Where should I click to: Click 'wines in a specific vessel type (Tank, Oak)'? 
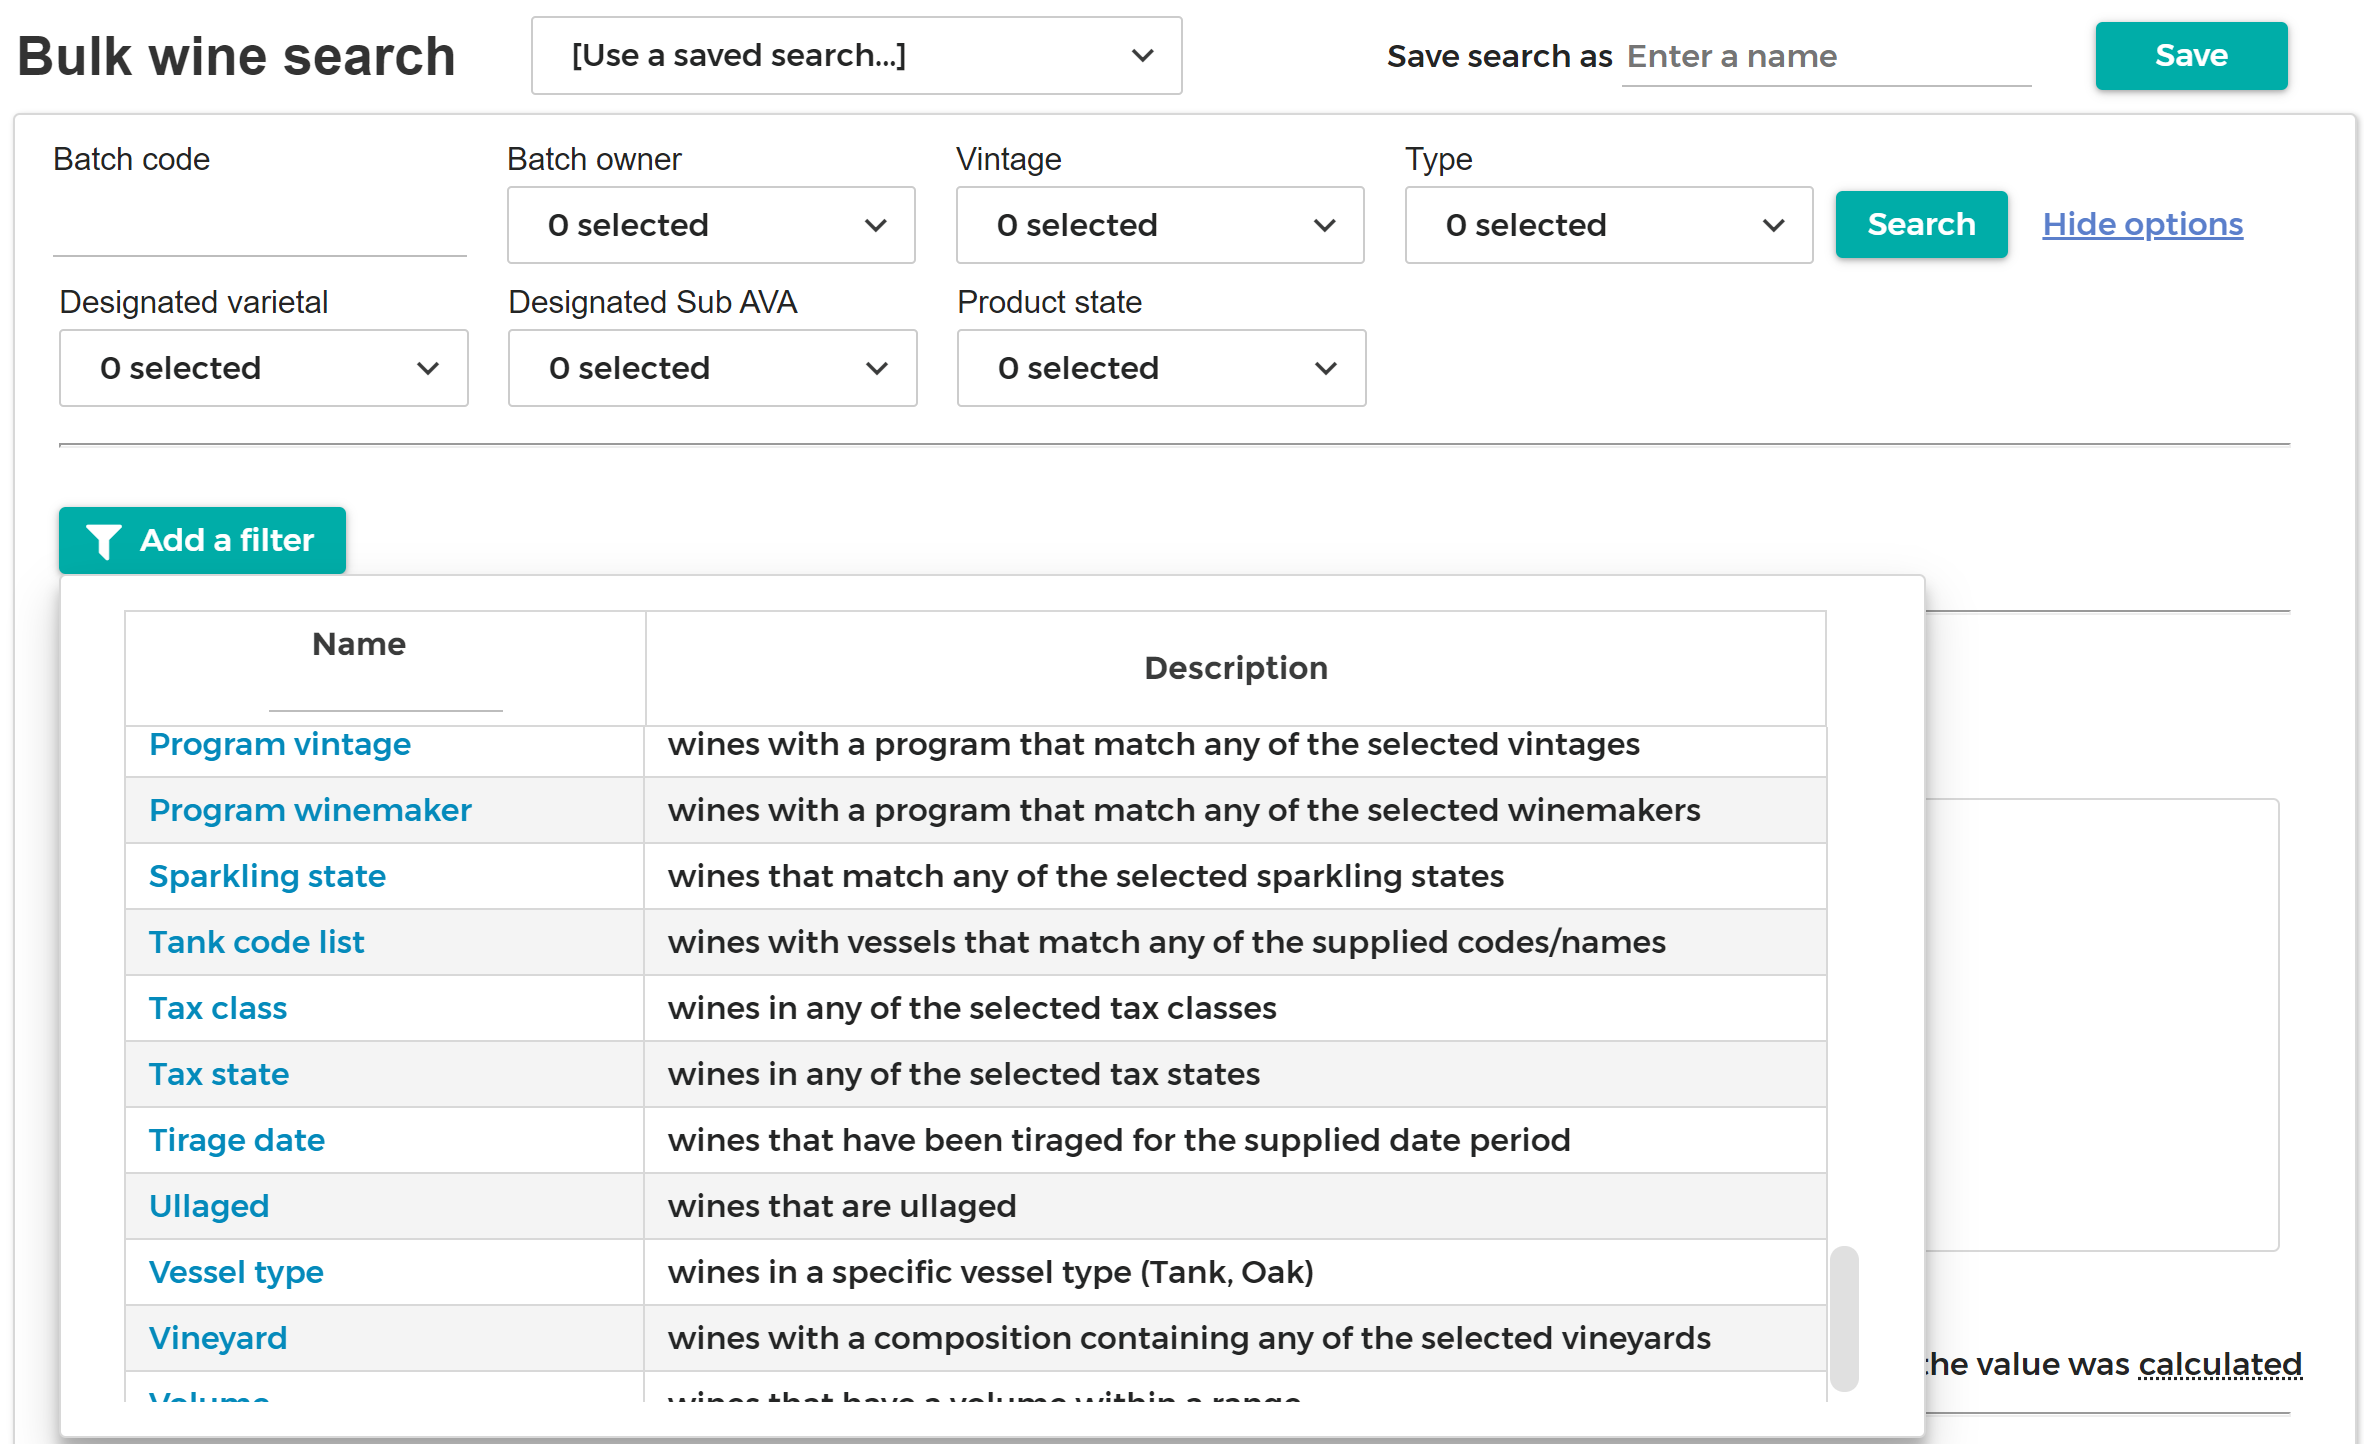(x=991, y=1272)
